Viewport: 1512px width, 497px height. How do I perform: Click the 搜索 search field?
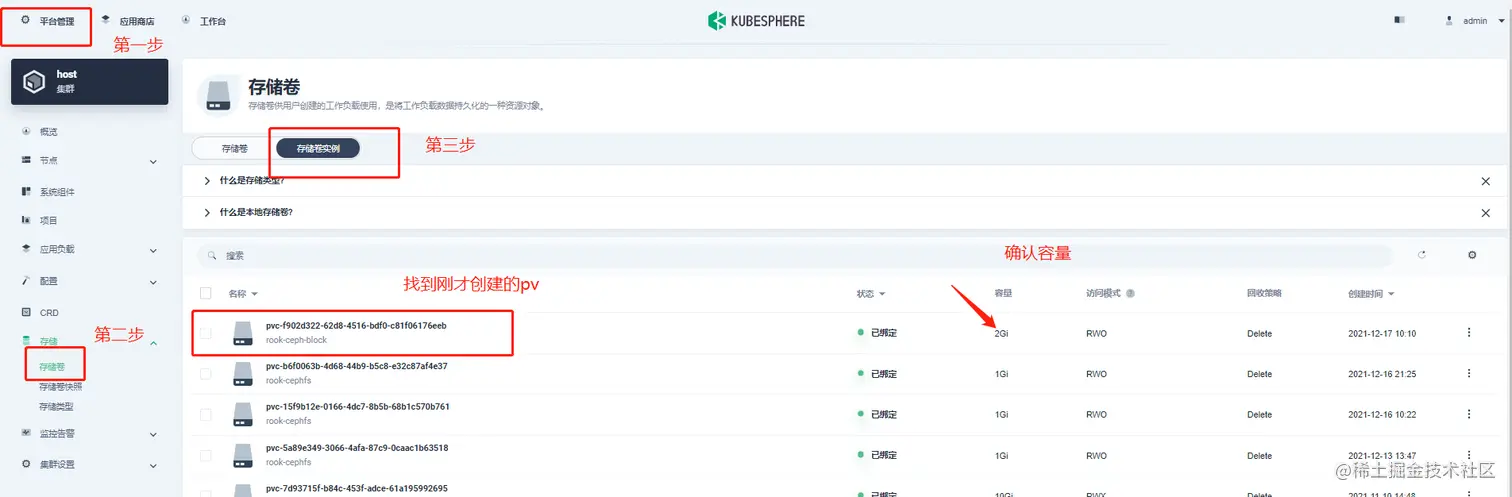pyautogui.click(x=795, y=256)
